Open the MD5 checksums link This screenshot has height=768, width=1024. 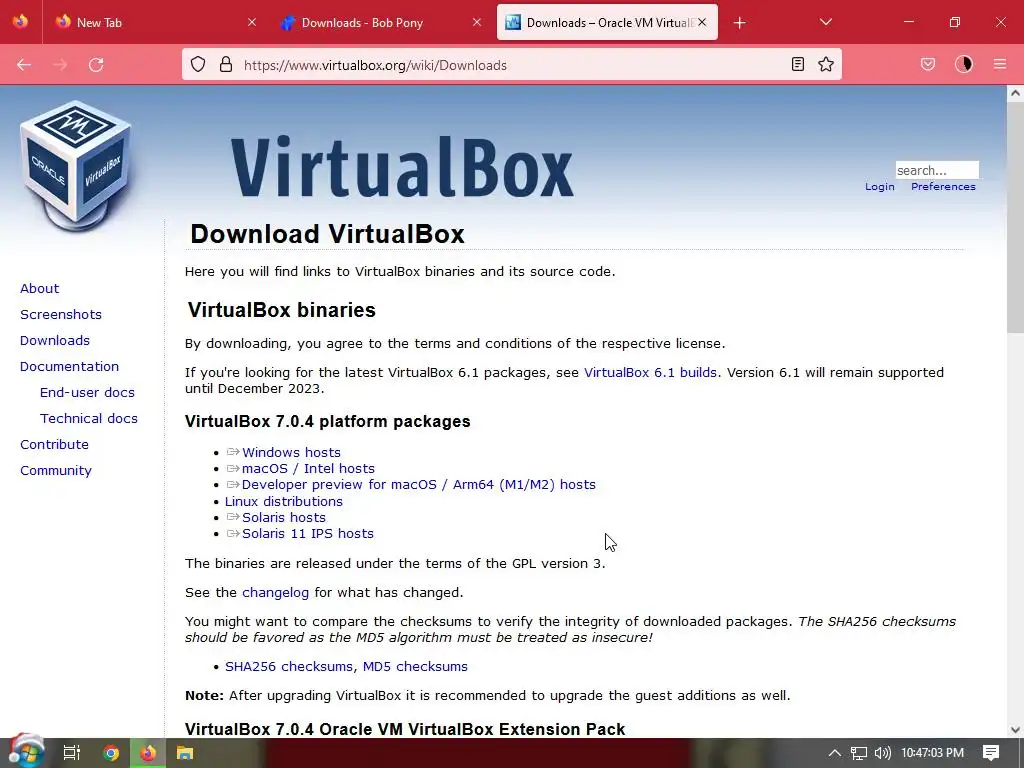pyautogui.click(x=415, y=667)
